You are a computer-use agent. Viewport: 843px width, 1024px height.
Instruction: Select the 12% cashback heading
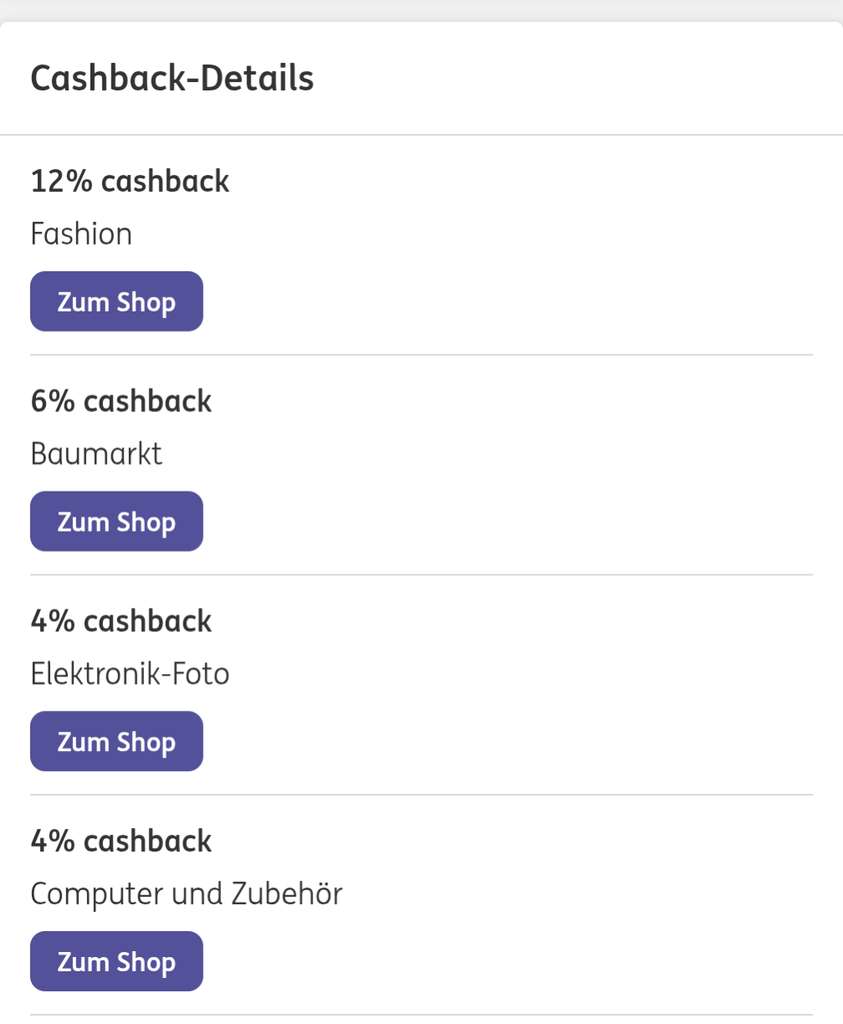[130, 181]
